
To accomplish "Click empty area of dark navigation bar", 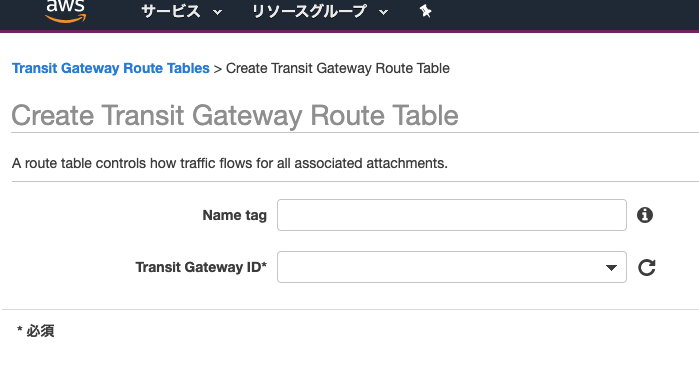I will 557,13.
